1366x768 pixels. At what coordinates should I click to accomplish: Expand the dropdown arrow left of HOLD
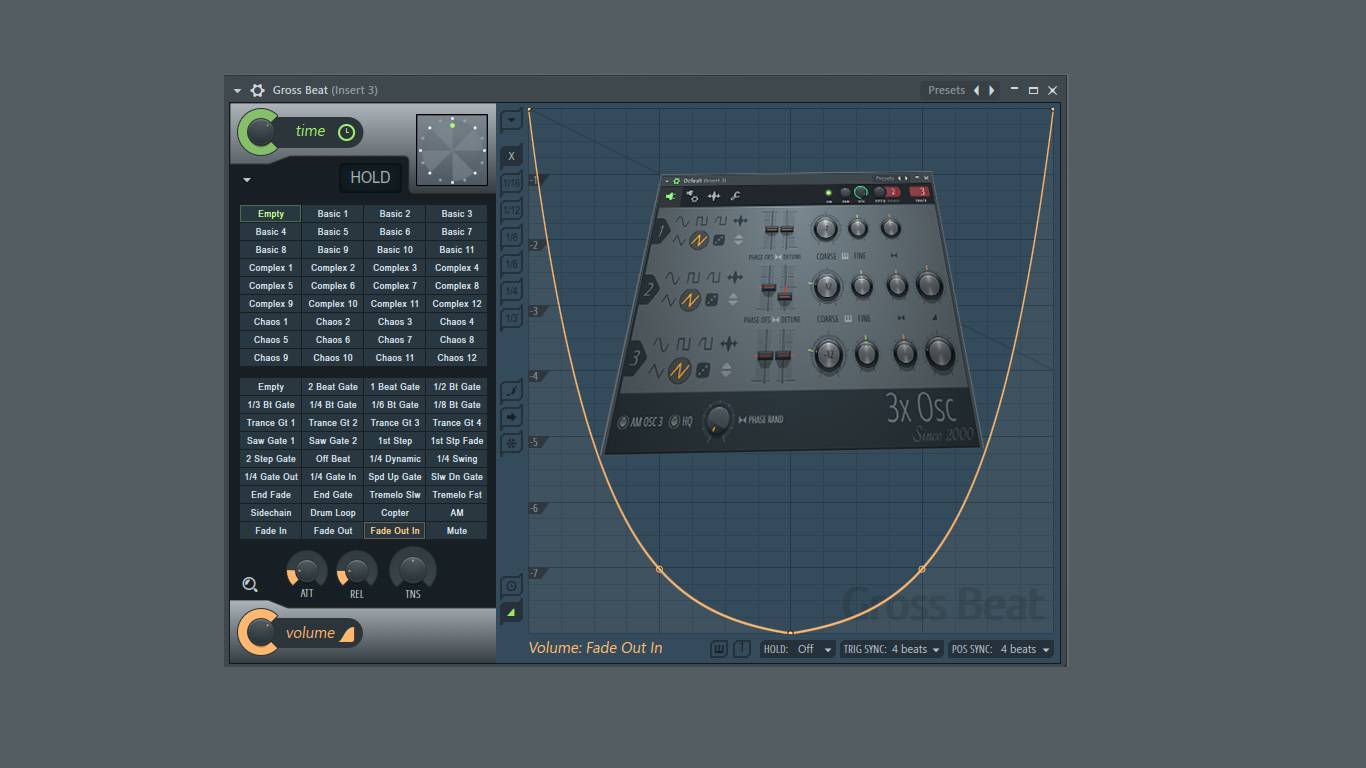[x=247, y=181]
